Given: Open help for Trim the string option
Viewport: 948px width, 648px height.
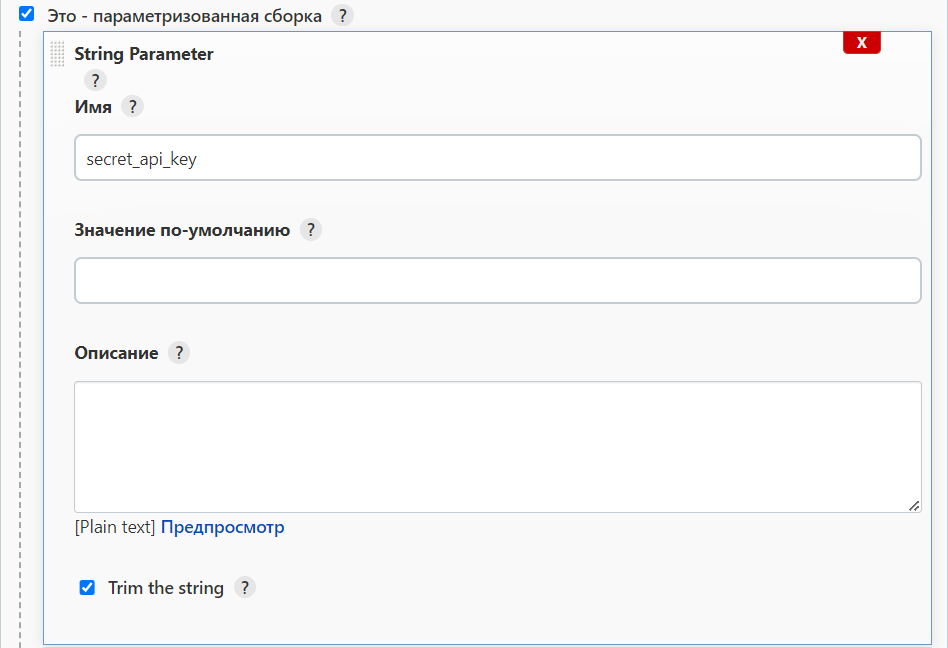Looking at the screenshot, I should point(244,587).
